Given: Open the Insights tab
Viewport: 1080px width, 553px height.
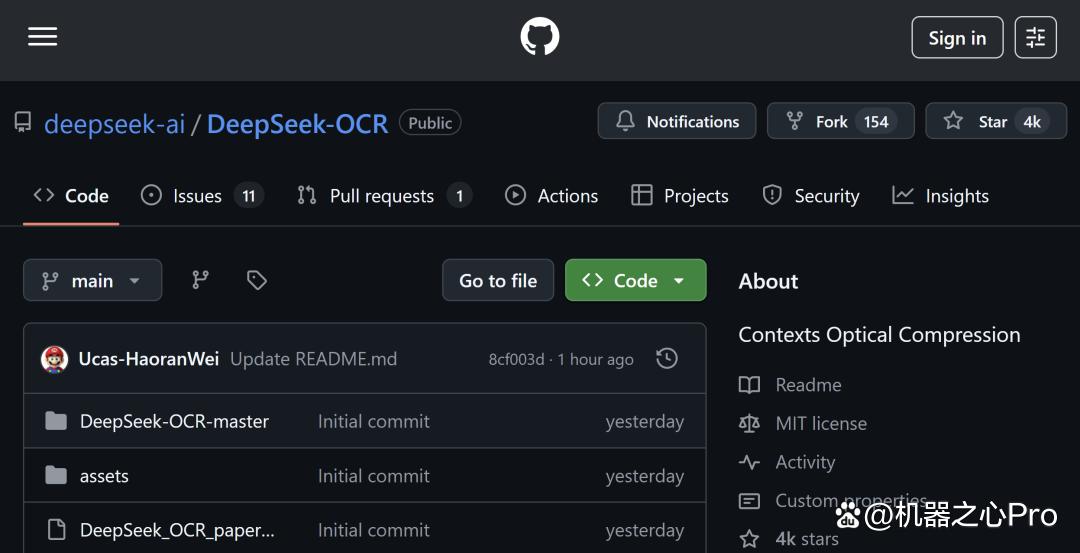Looking at the screenshot, I should tap(940, 196).
